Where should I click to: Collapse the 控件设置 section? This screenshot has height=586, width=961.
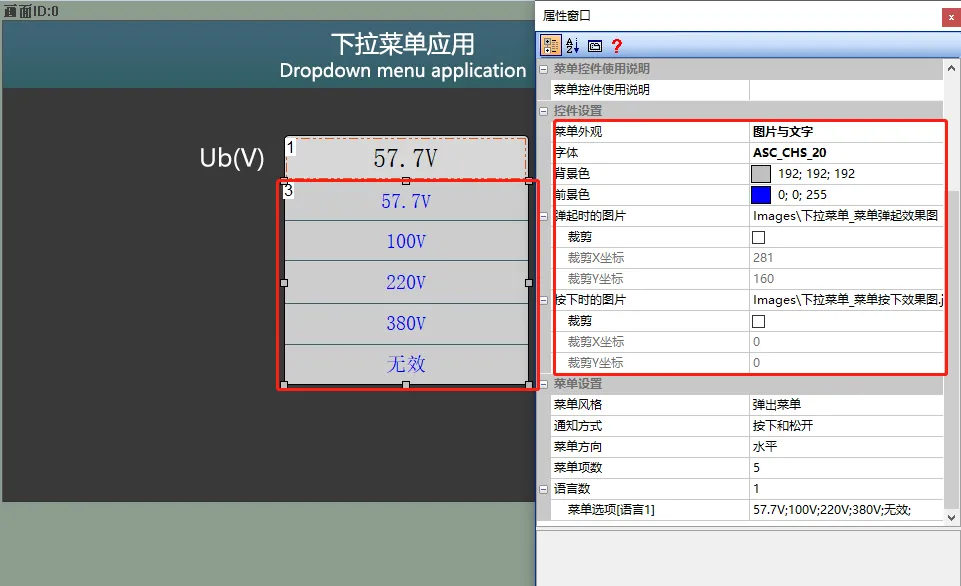[x=542, y=110]
